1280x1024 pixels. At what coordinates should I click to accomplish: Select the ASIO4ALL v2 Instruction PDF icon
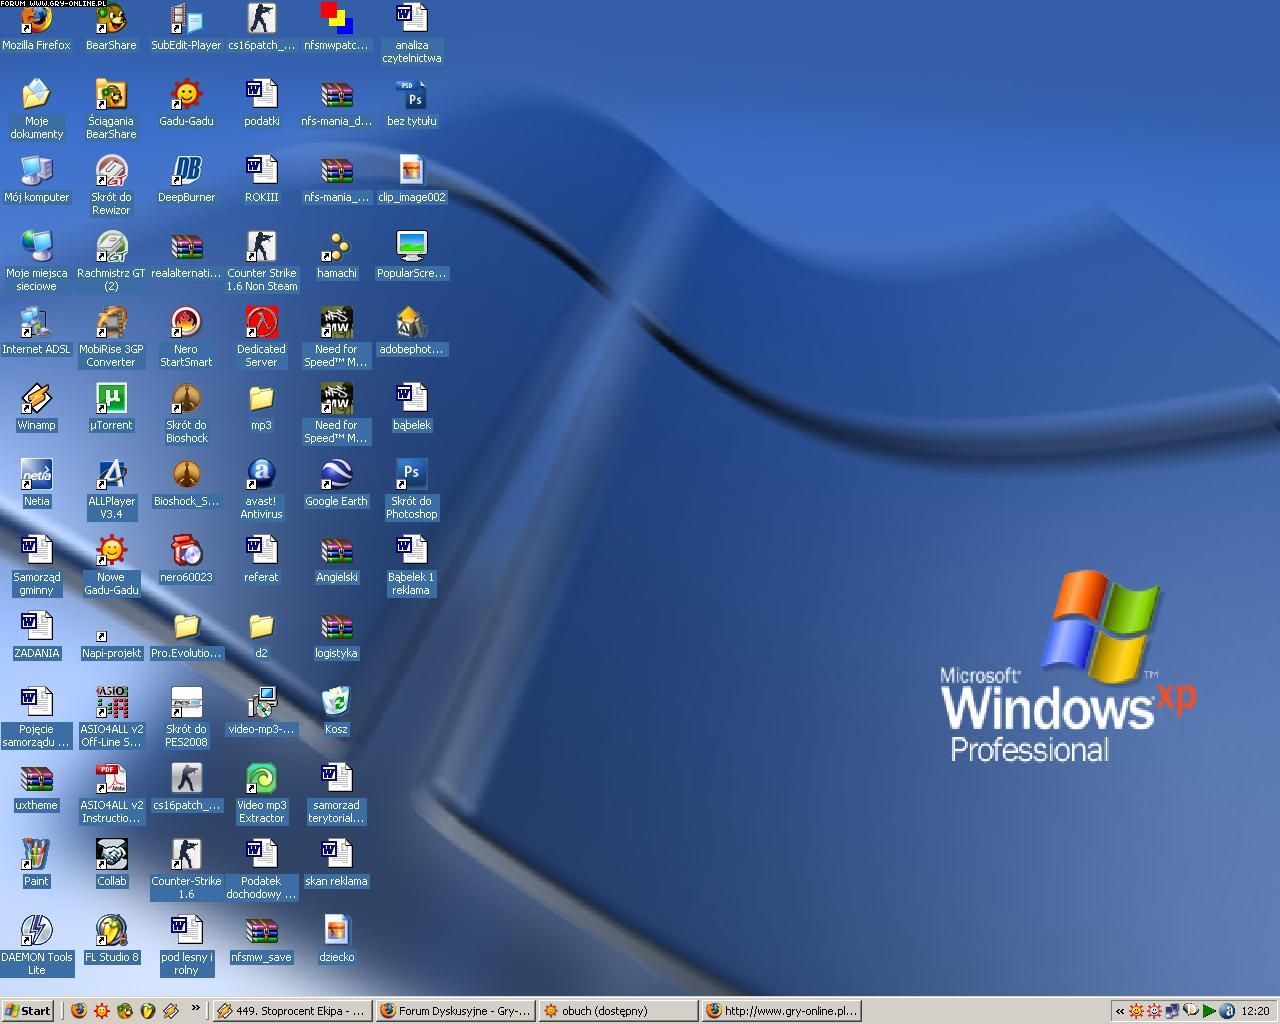coord(111,793)
